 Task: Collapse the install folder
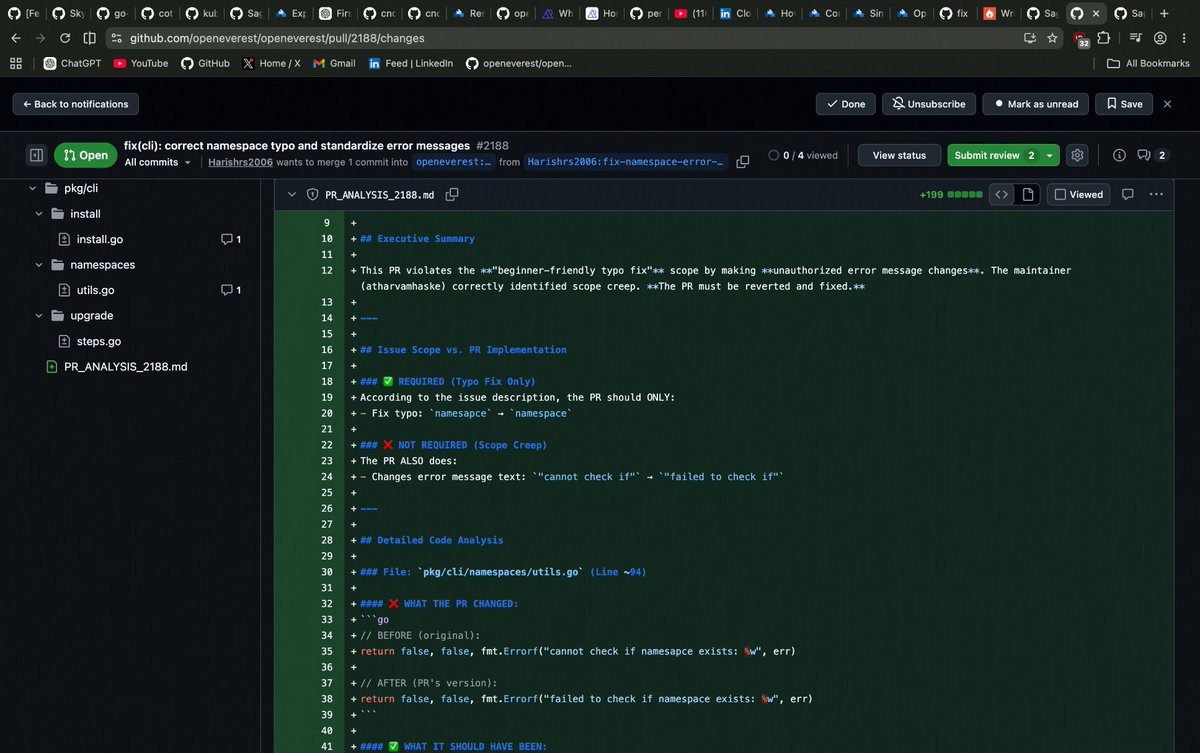click(x=39, y=214)
